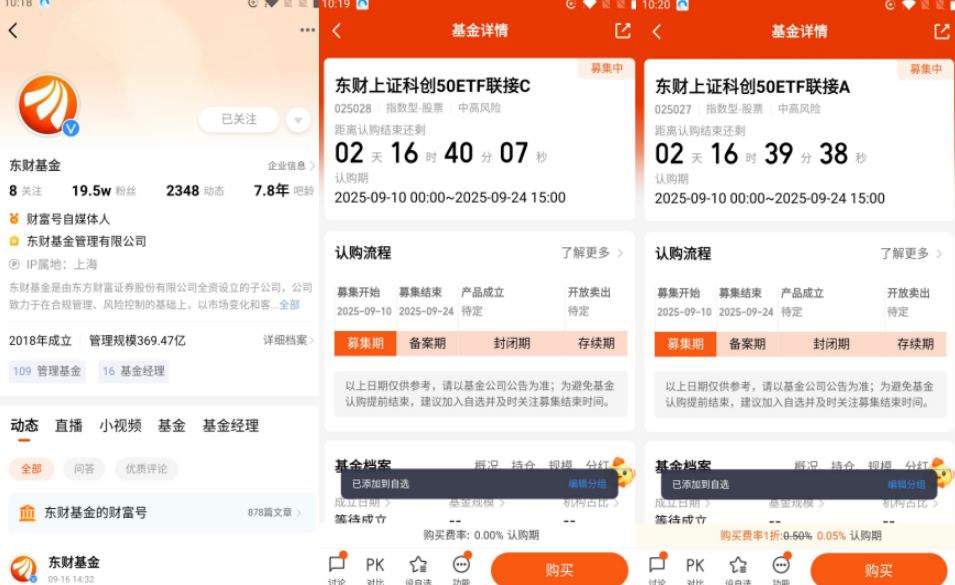Go back from the 联接A fund detail page

click(657, 31)
